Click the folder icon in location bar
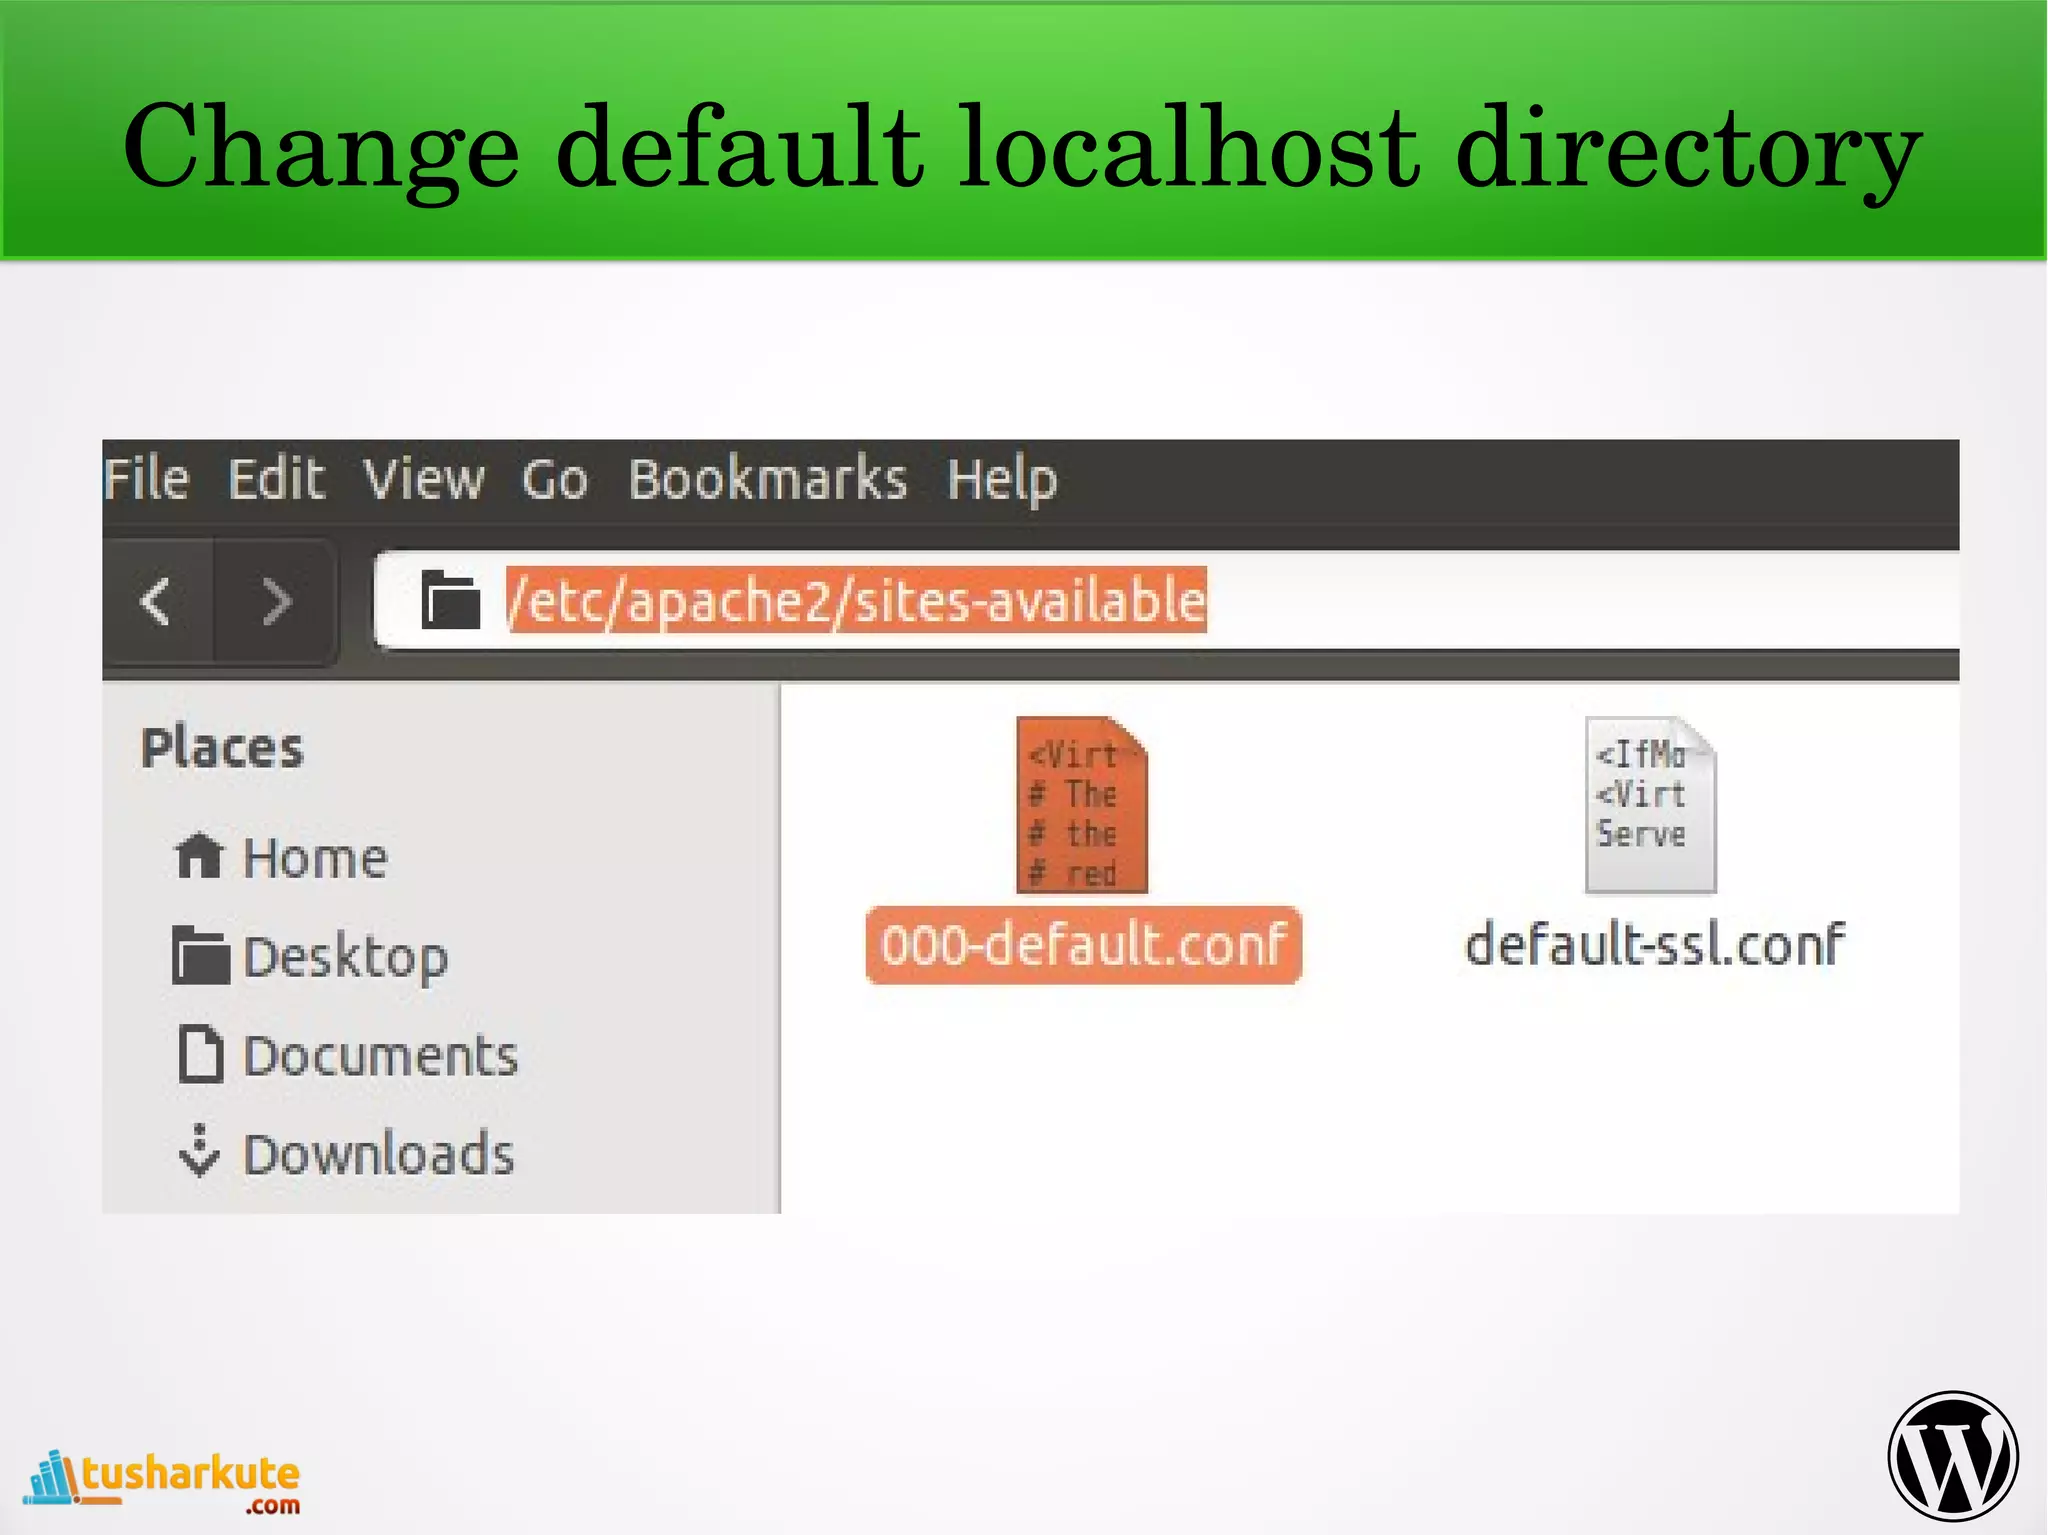This screenshot has width=2048, height=1535. (x=450, y=600)
